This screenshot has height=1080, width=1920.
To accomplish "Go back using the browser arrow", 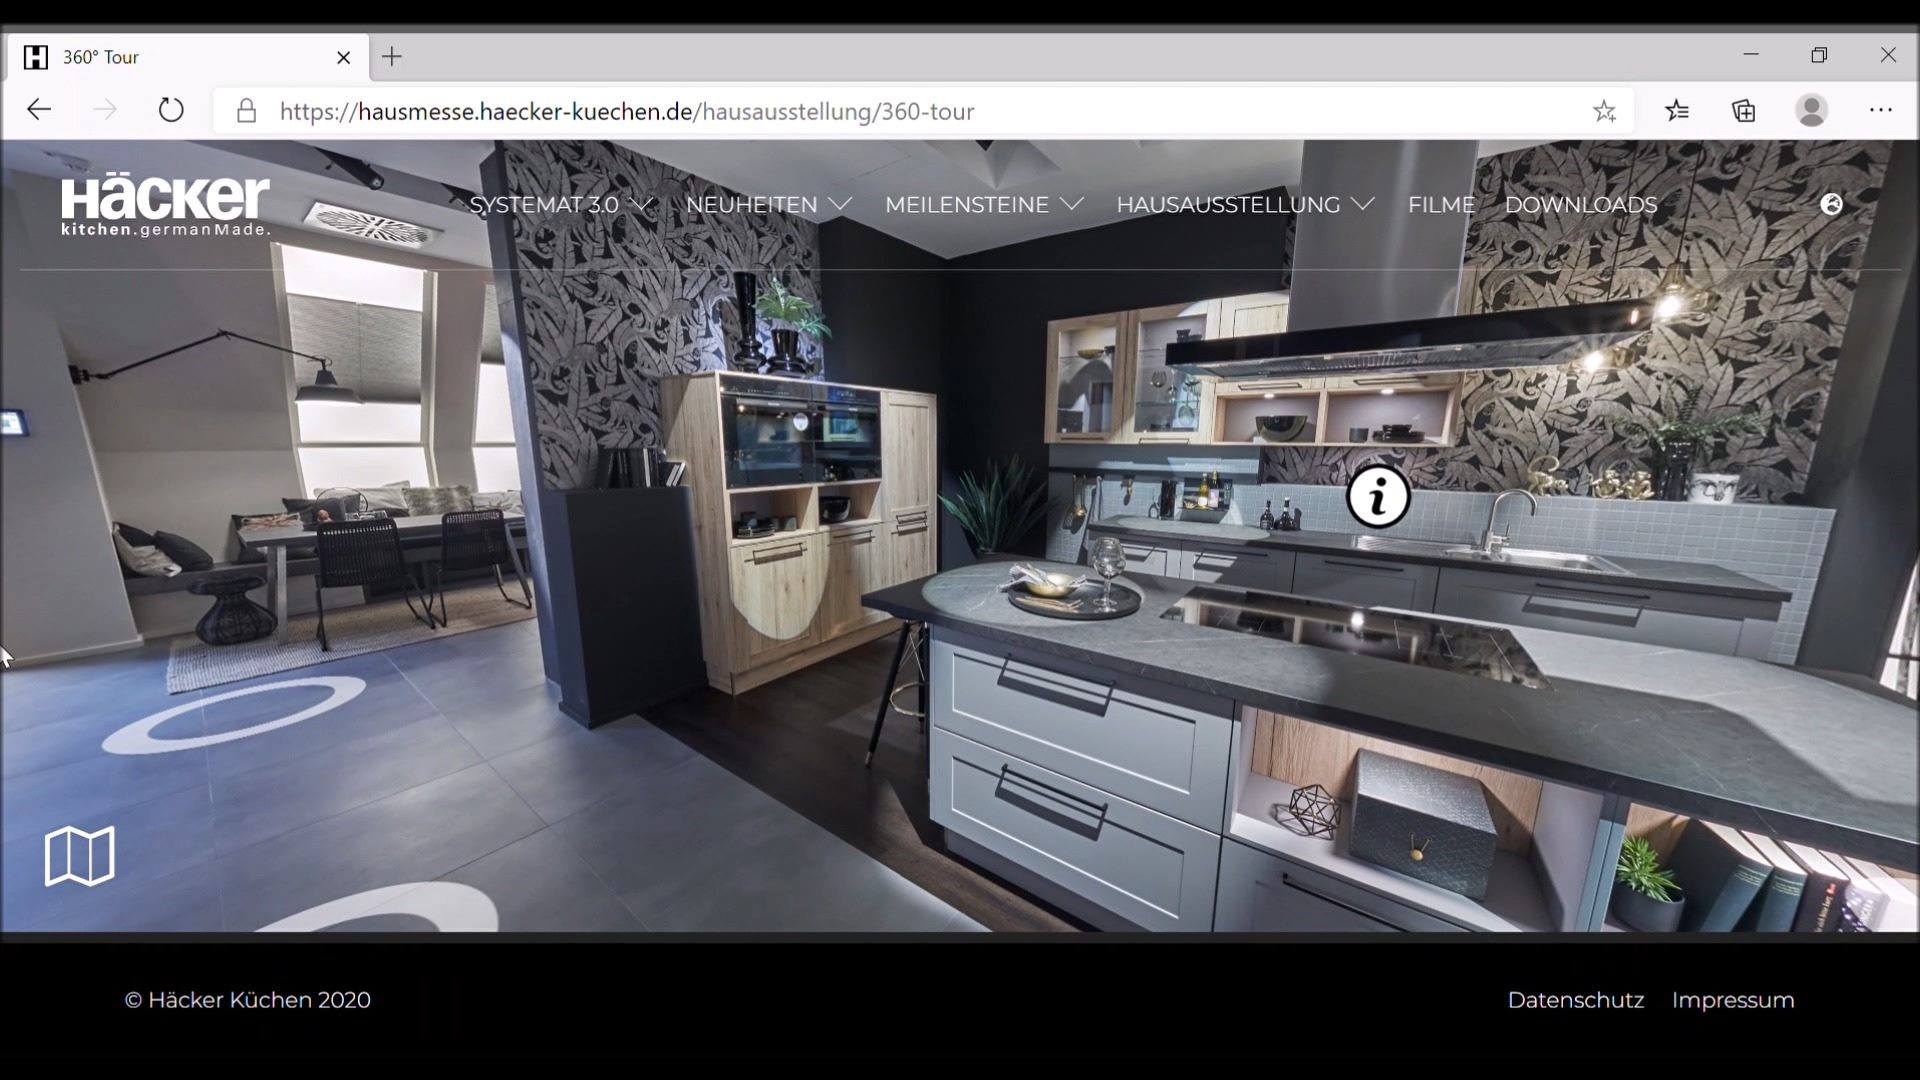I will 39,110.
